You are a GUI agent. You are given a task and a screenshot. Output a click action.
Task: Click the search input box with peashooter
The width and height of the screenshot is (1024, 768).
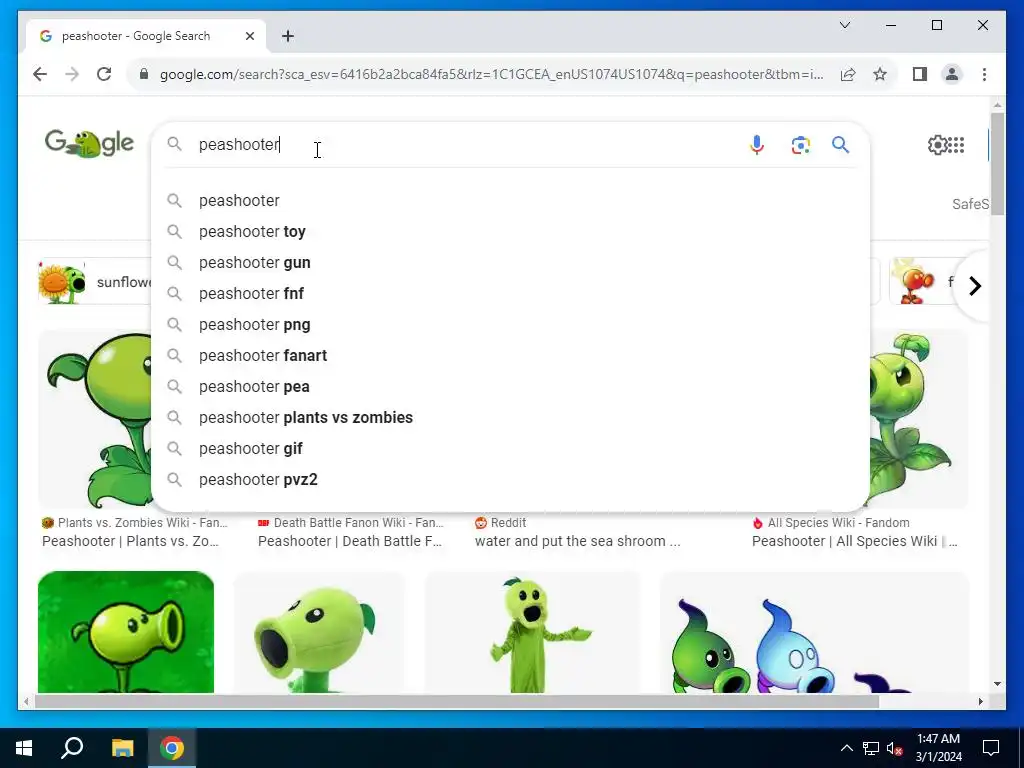click(x=457, y=144)
